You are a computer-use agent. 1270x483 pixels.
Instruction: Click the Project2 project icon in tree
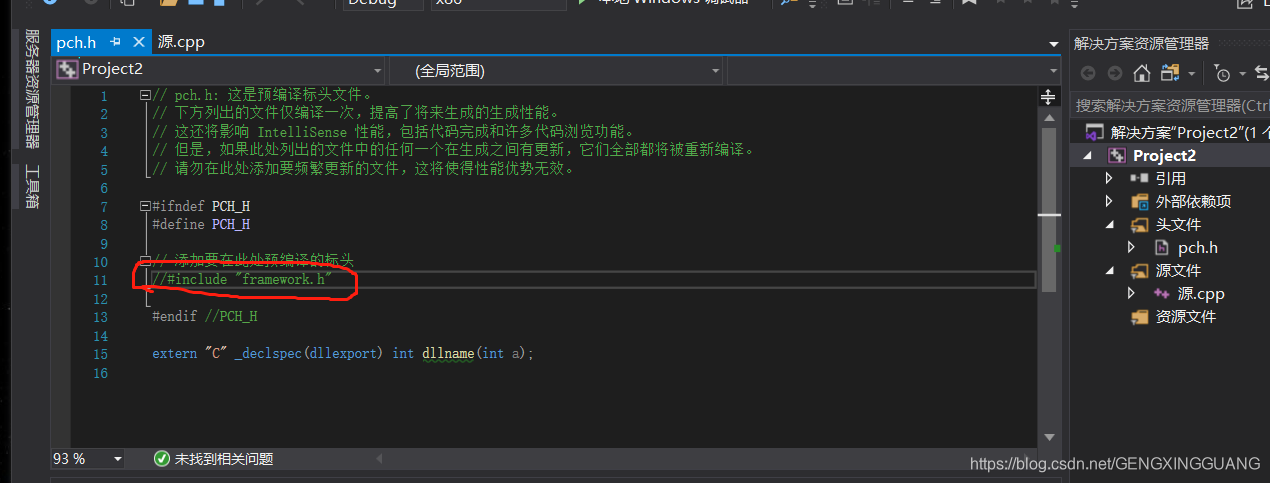click(1117, 155)
